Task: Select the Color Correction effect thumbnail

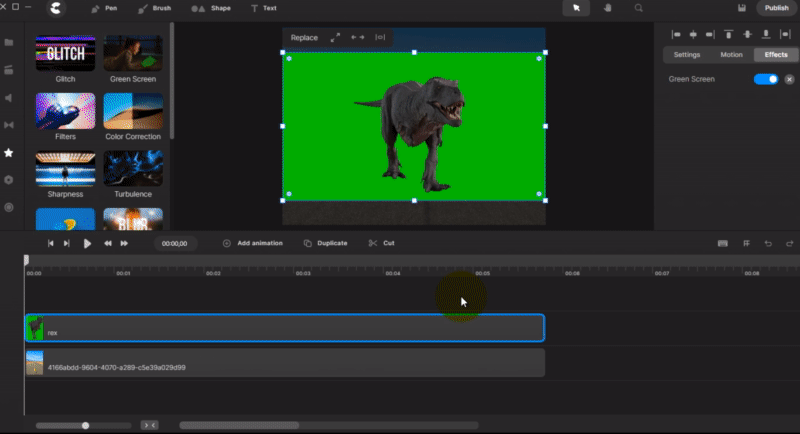Action: click(133, 111)
